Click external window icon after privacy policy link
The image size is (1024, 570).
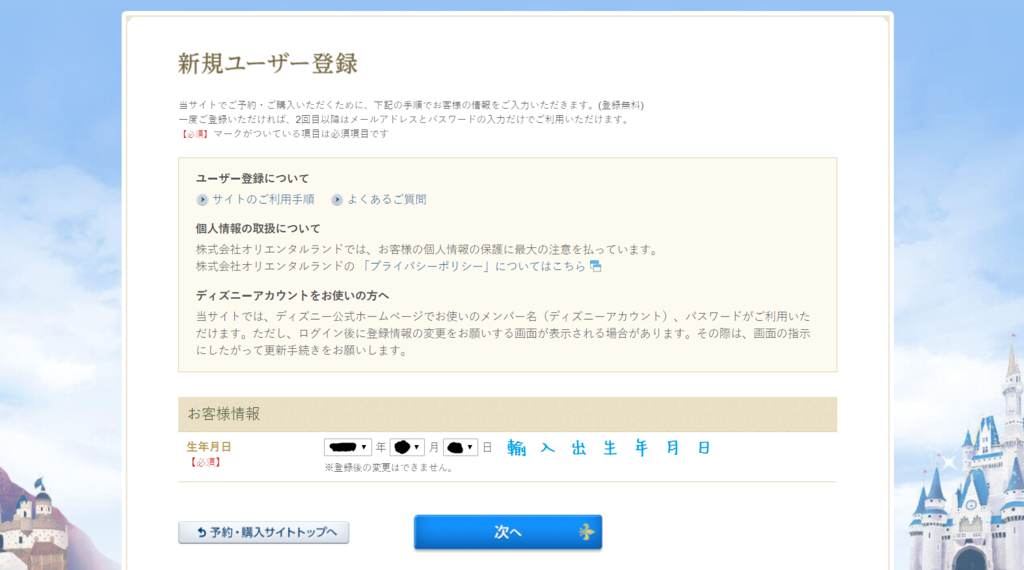click(595, 266)
